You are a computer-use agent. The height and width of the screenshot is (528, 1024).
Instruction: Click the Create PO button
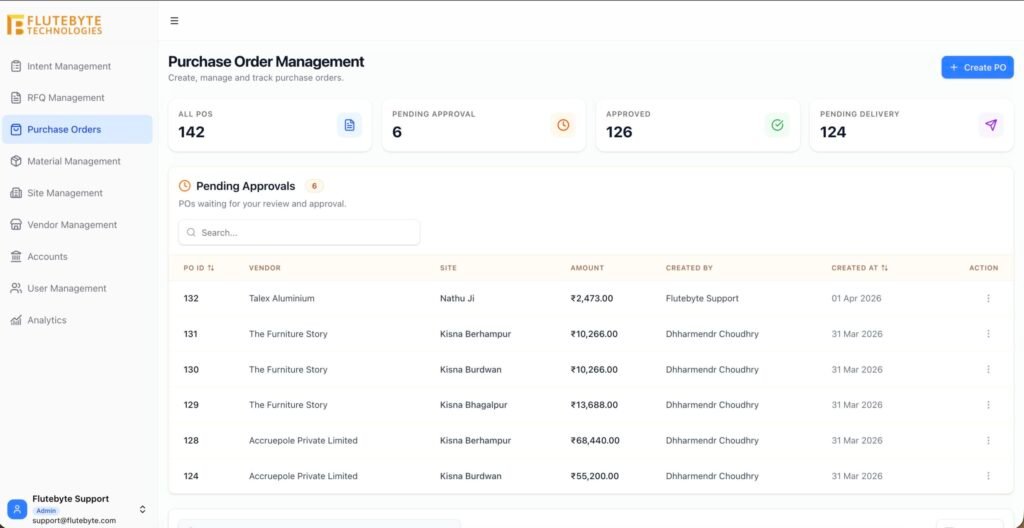click(x=977, y=67)
